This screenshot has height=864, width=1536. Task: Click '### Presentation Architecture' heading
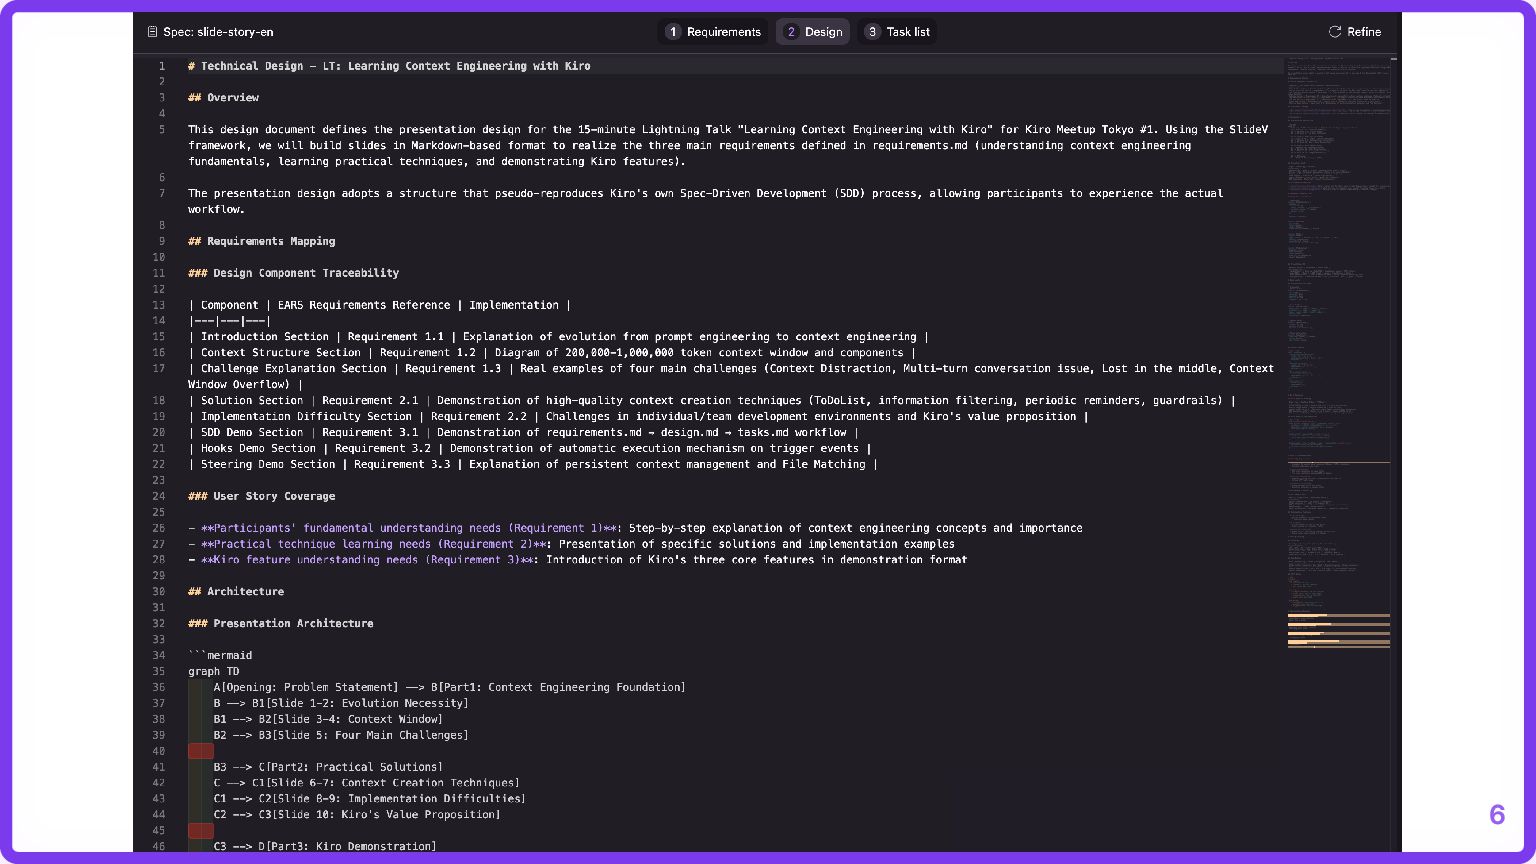(x=280, y=624)
